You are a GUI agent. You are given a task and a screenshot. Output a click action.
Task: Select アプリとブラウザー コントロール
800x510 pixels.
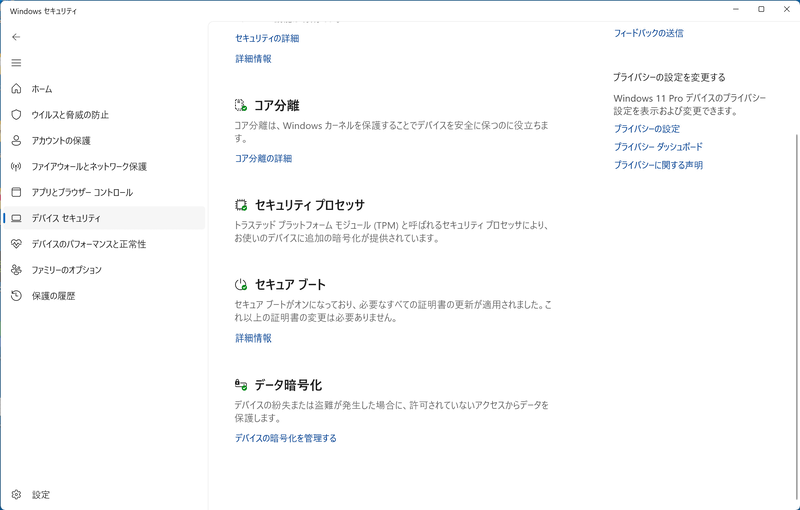[x=104, y=192]
